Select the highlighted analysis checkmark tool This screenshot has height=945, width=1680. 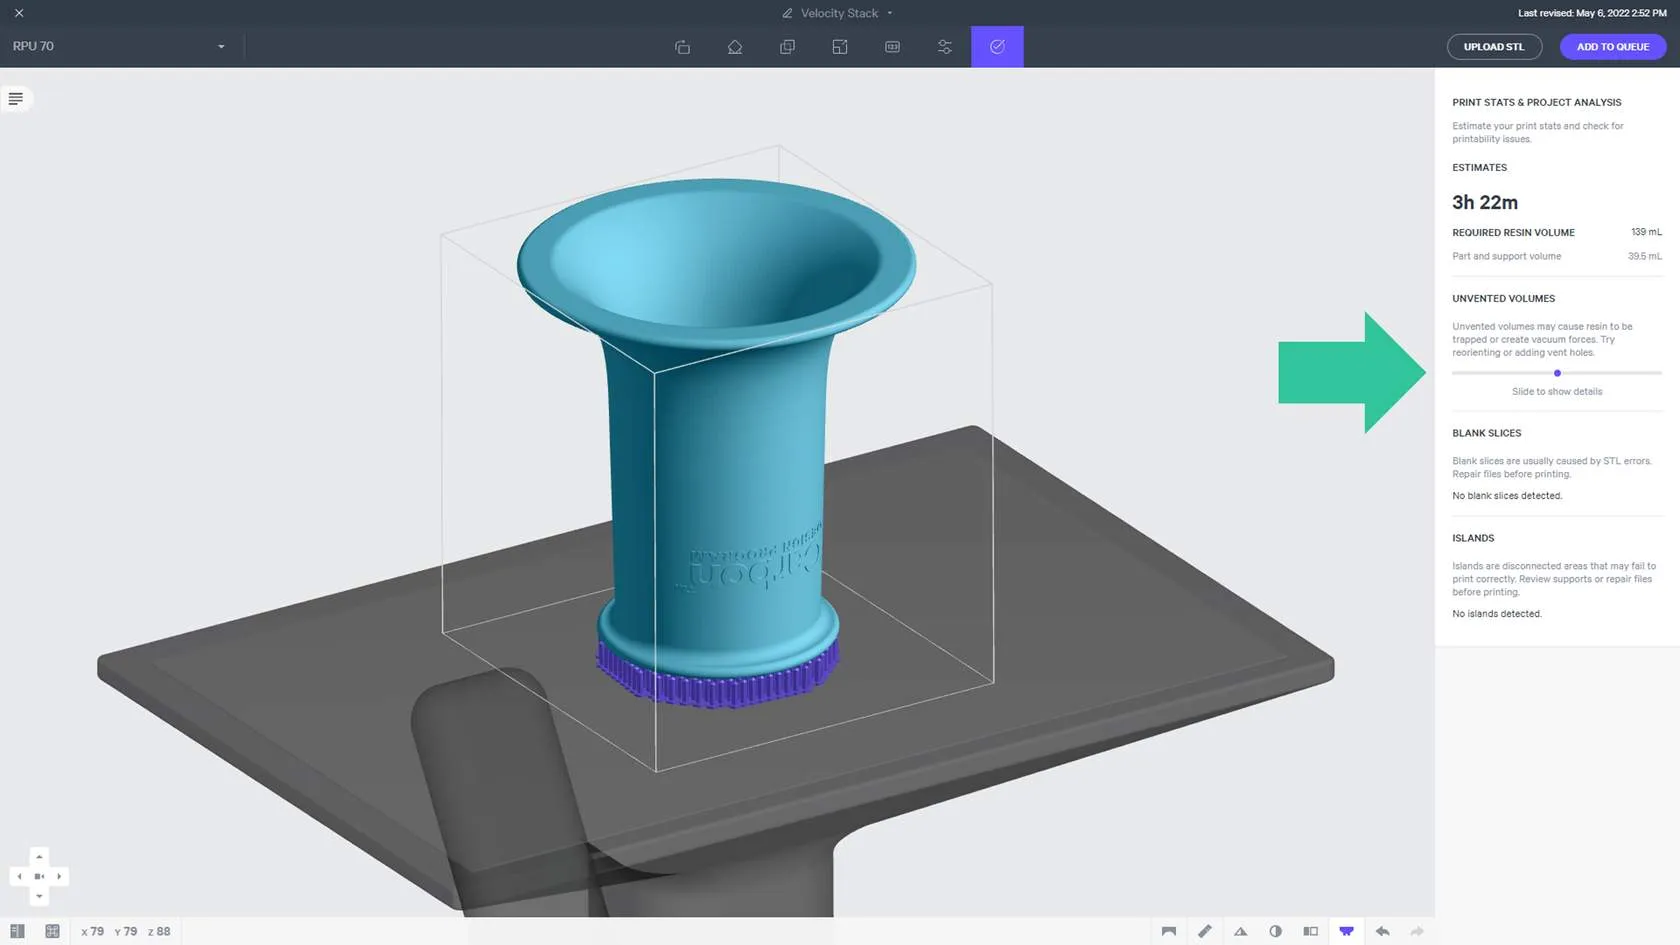pos(997,47)
